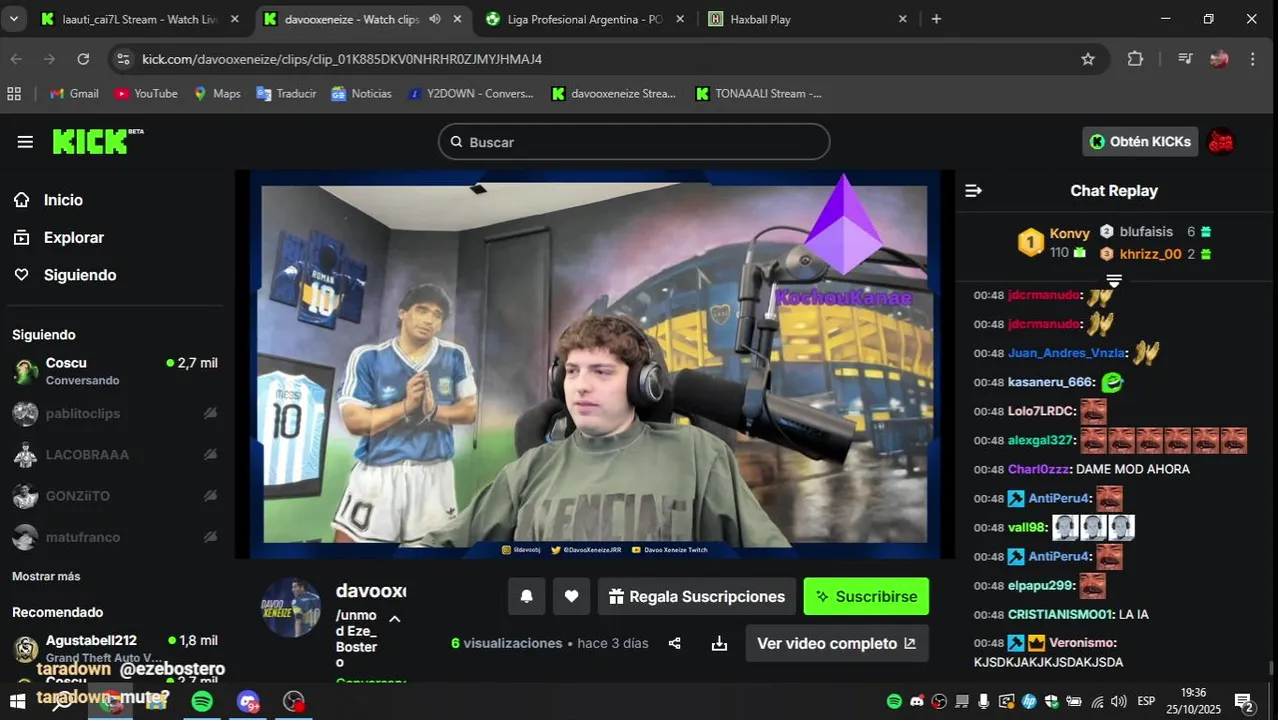Expand the chat leaderboard arrow

pos(1113,281)
